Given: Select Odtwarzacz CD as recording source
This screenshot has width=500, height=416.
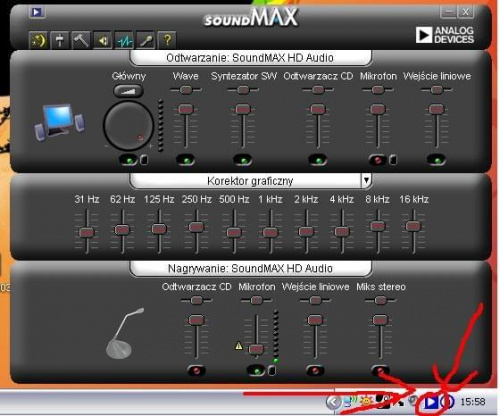Looking at the screenshot, I should click(196, 370).
